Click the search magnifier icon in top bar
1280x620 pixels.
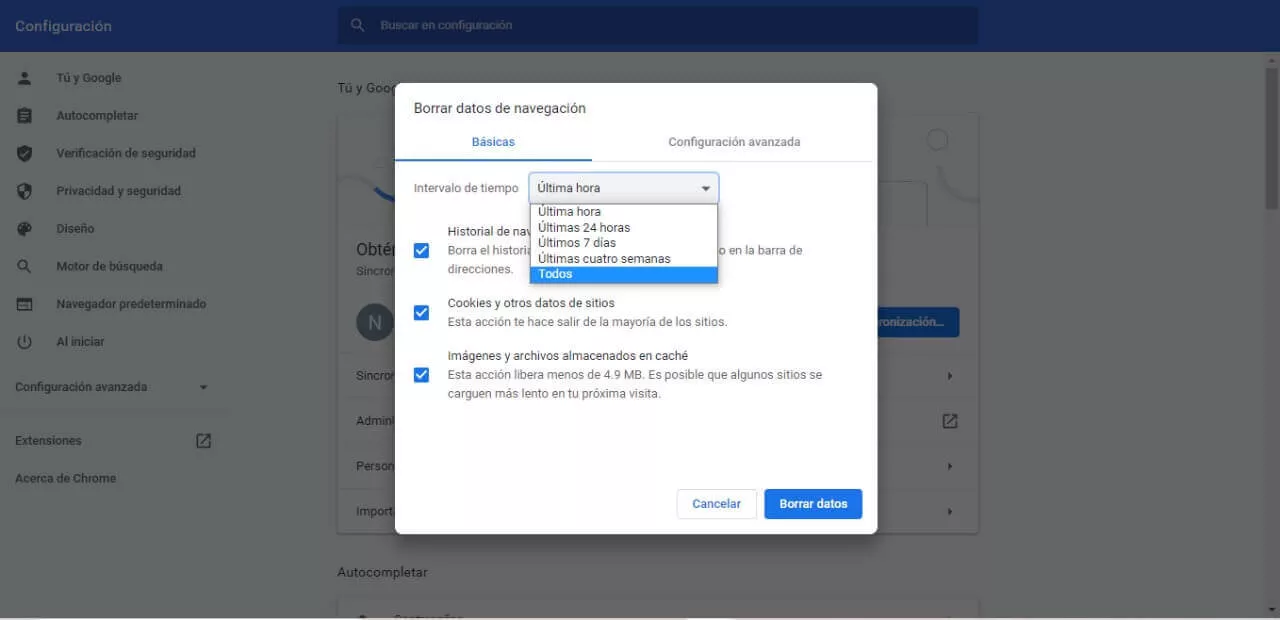point(357,25)
